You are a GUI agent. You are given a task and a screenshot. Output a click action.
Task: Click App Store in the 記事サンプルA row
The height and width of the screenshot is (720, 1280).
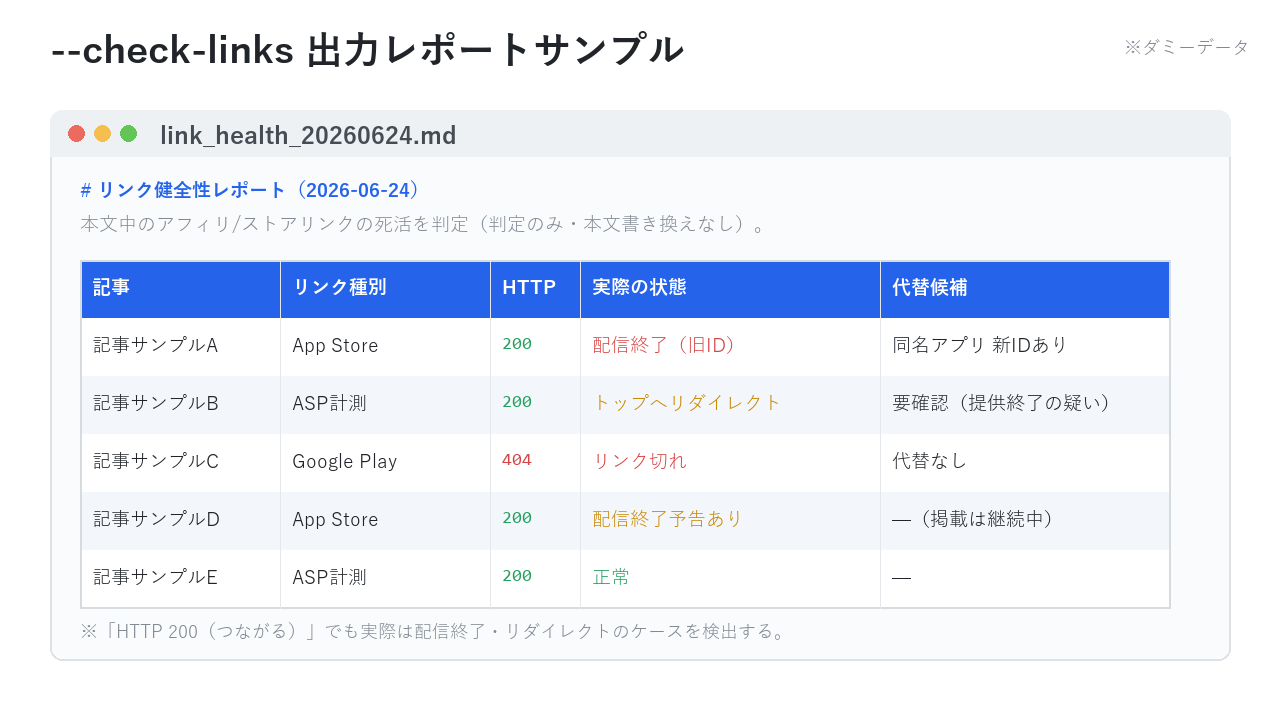tap(335, 346)
